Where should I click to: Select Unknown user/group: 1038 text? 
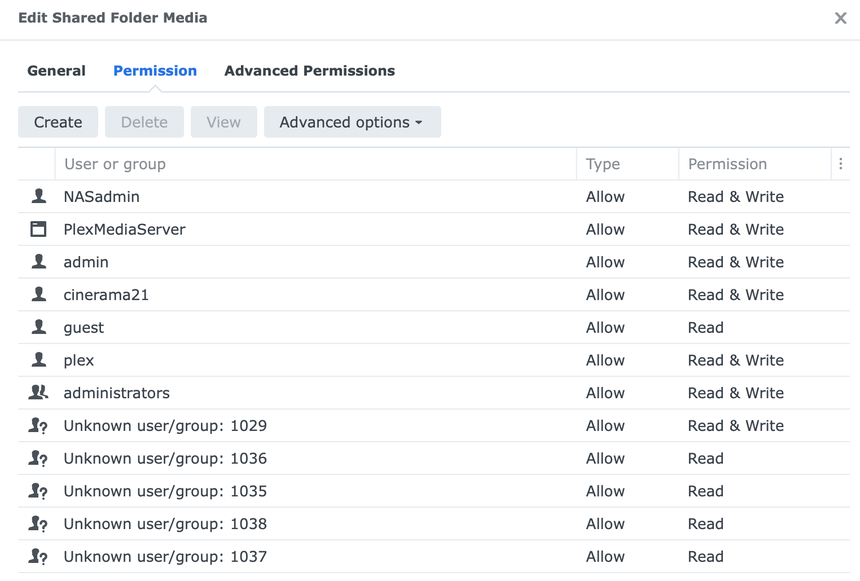[x=165, y=524]
